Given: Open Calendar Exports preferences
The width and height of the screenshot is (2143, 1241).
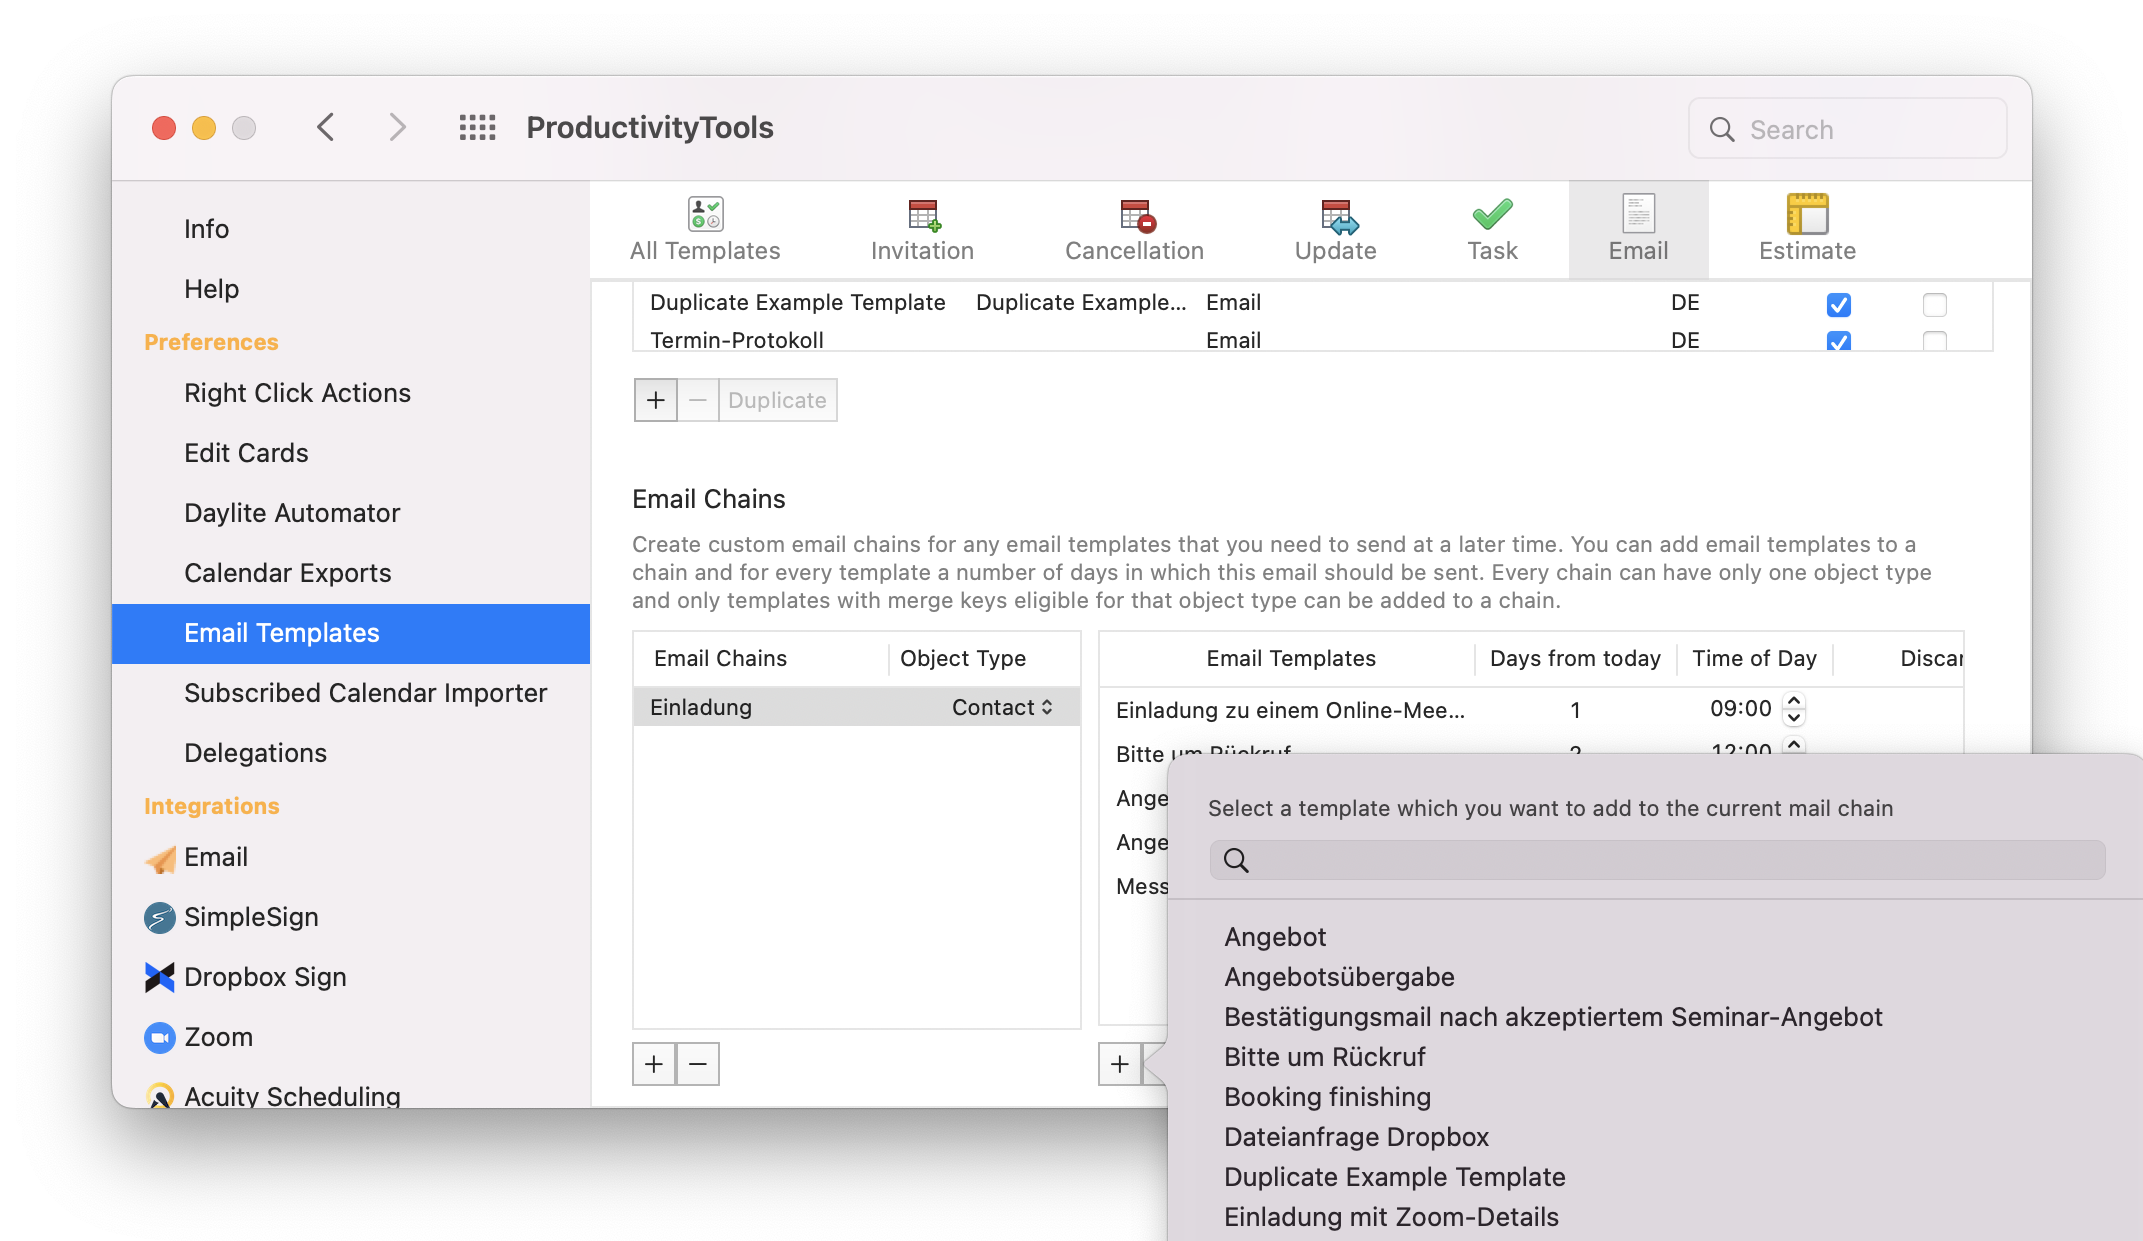Looking at the screenshot, I should click(287, 573).
